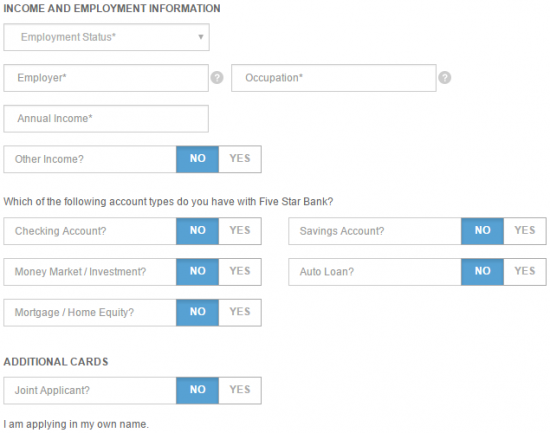The width and height of the screenshot is (550, 433).
Task: Set Checking Account to NO
Action: (x=197, y=231)
